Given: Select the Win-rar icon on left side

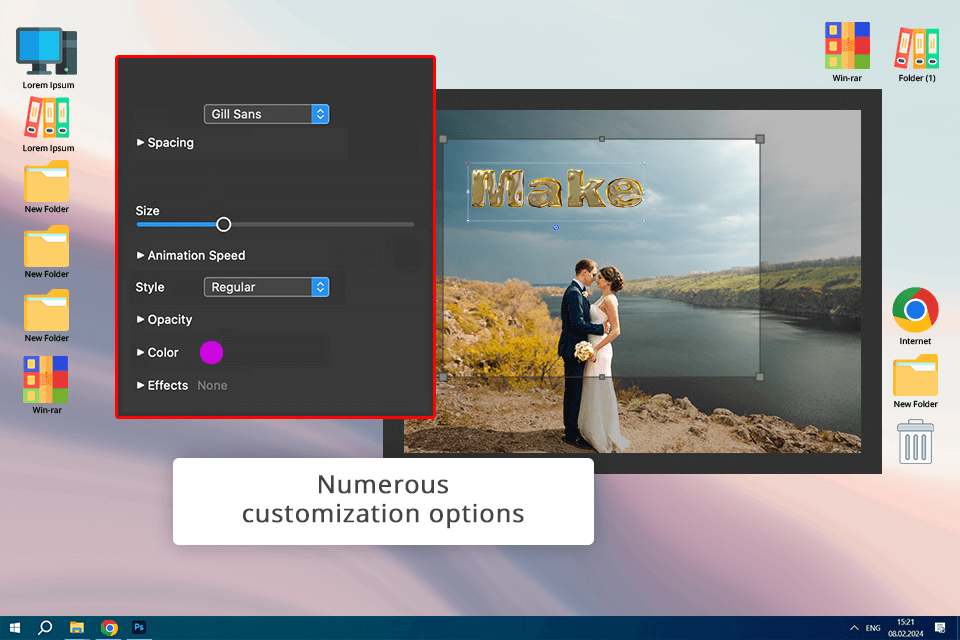Looking at the screenshot, I should [47, 385].
